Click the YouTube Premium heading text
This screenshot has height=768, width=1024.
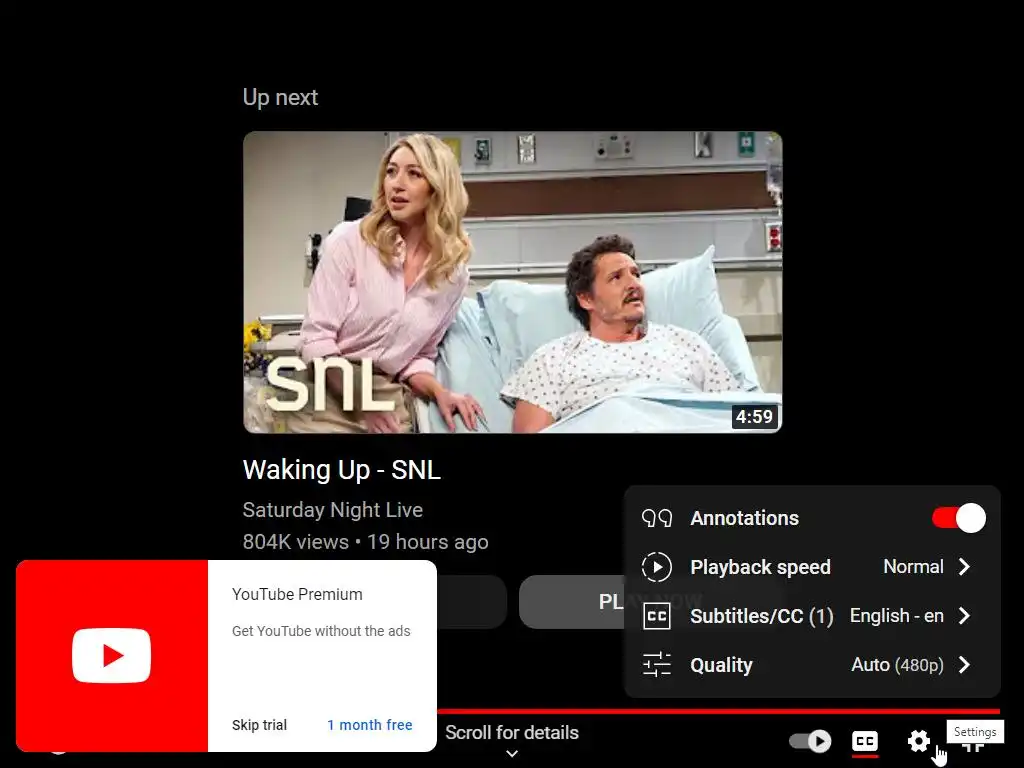coord(297,594)
